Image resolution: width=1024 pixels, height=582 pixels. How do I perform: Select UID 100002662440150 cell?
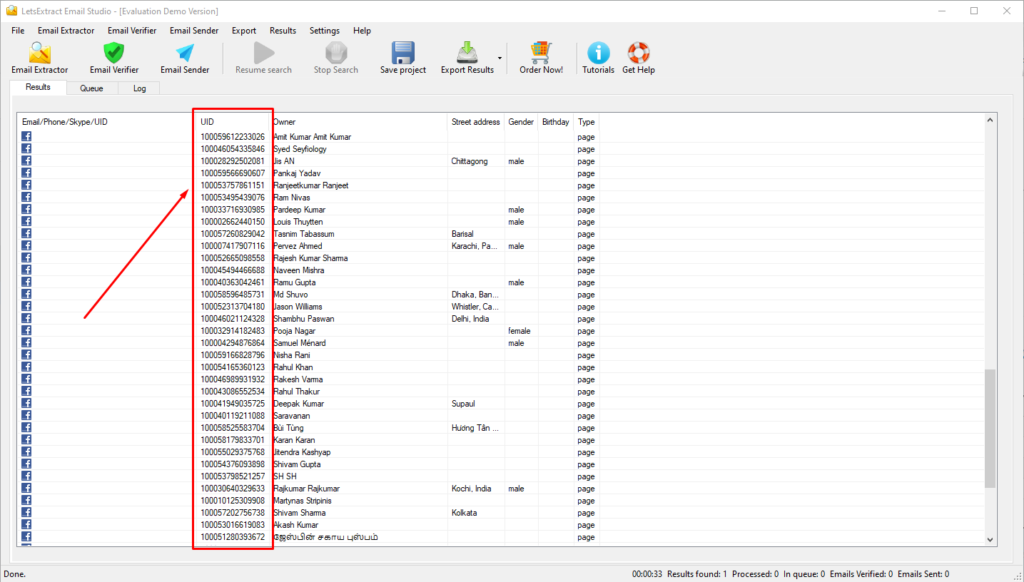point(232,222)
